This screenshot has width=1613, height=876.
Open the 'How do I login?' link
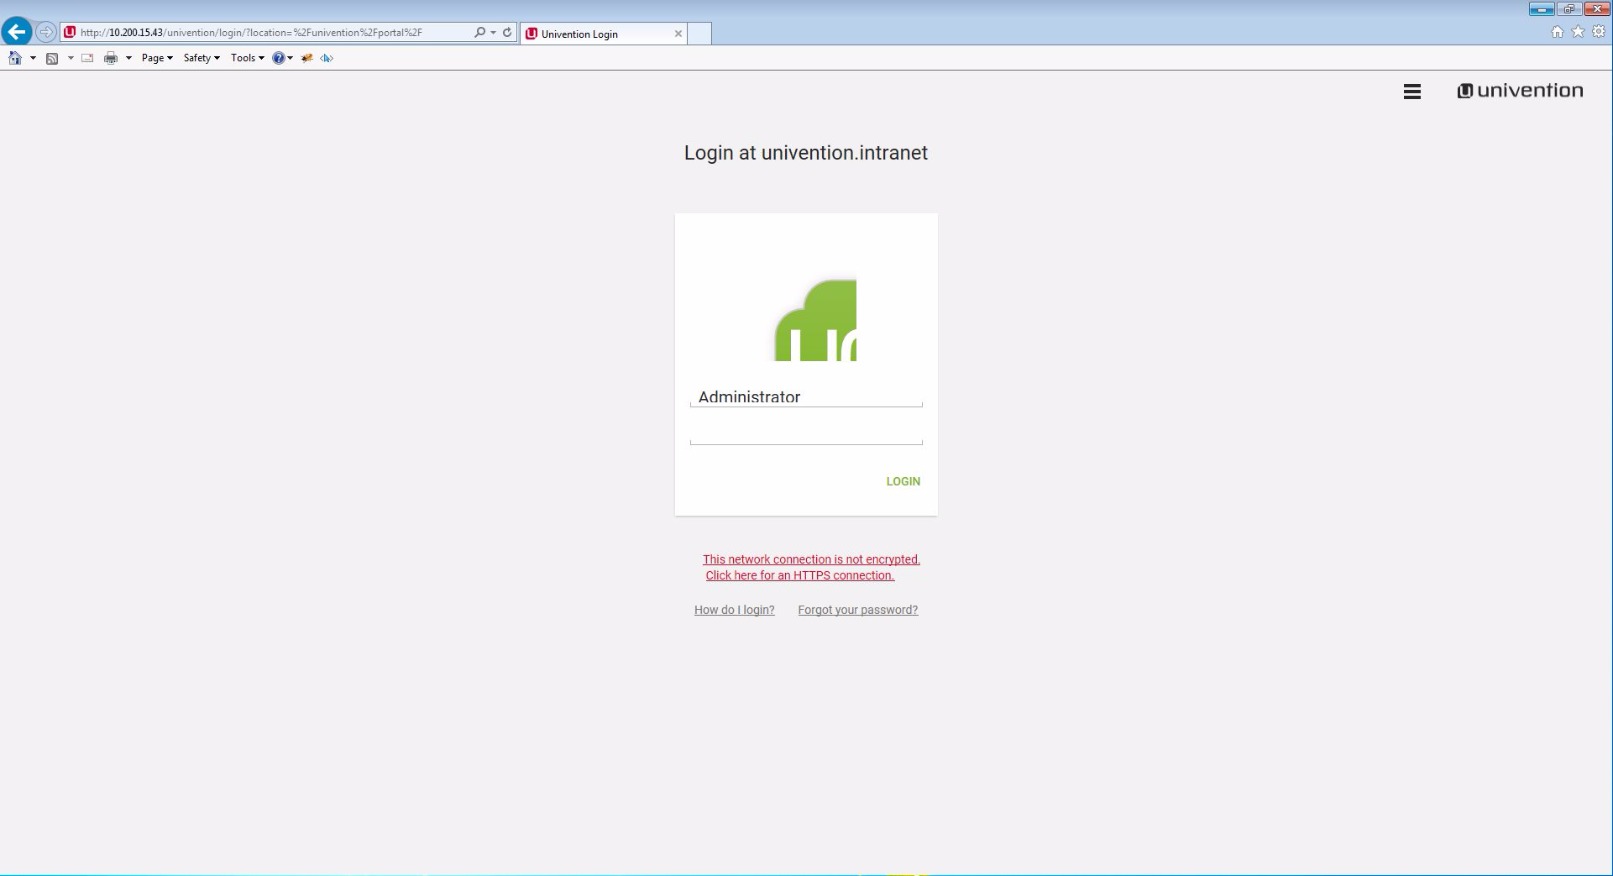[x=734, y=610]
